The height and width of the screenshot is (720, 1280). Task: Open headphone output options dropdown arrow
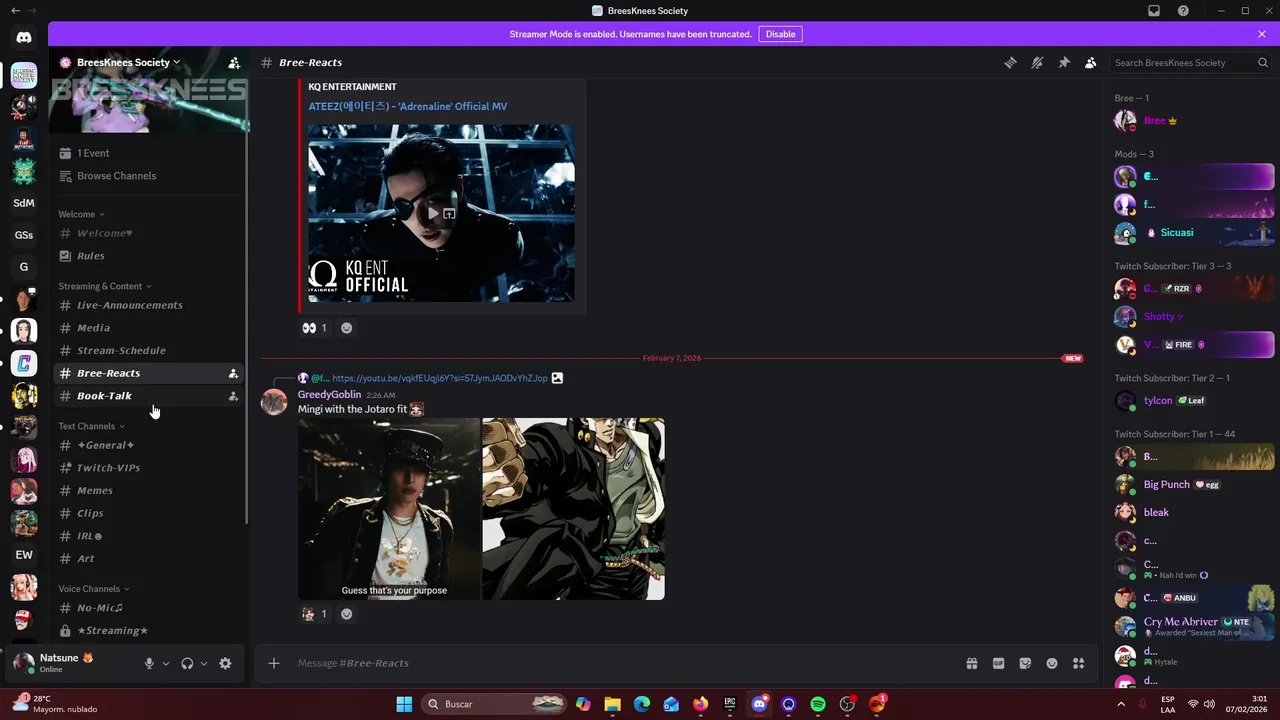point(204,663)
